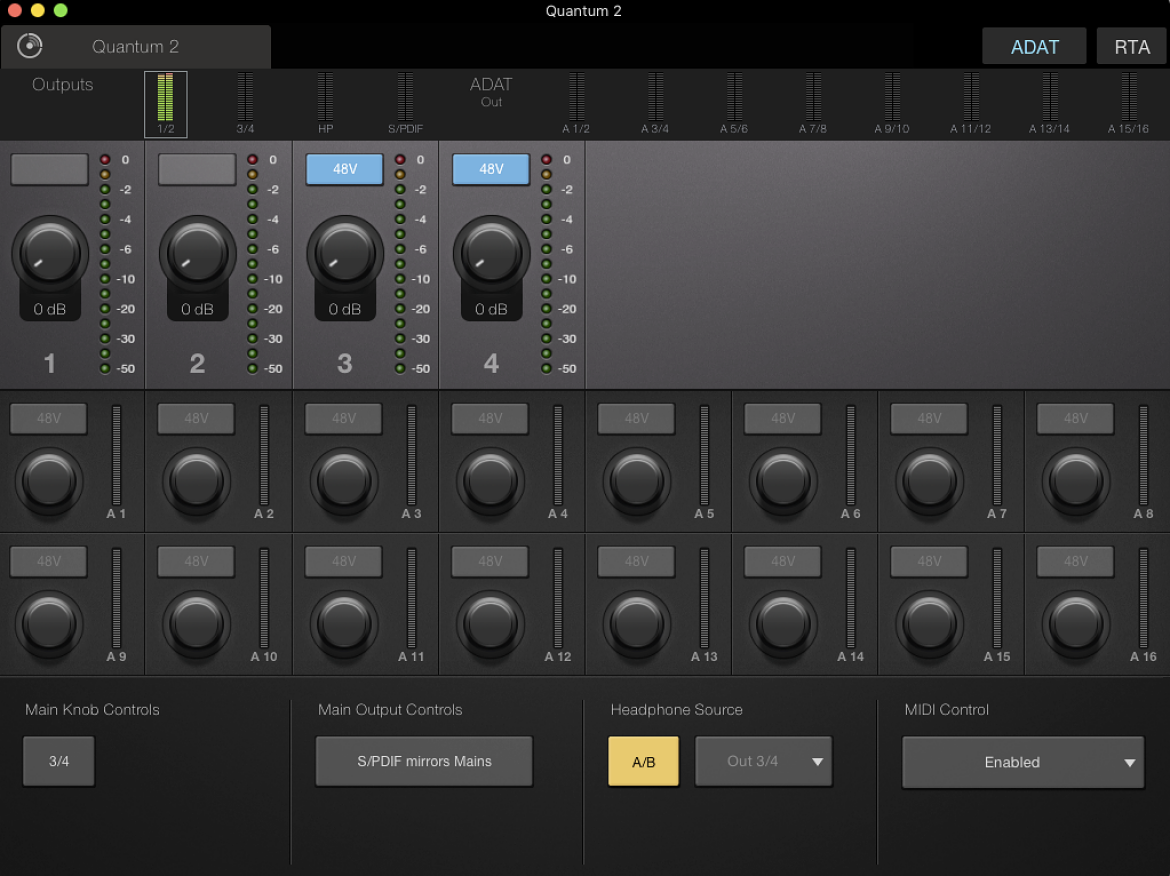Viewport: 1170px width, 876px height.
Task: Select the A 5/6 ADAT output meter
Action: [x=734, y=104]
